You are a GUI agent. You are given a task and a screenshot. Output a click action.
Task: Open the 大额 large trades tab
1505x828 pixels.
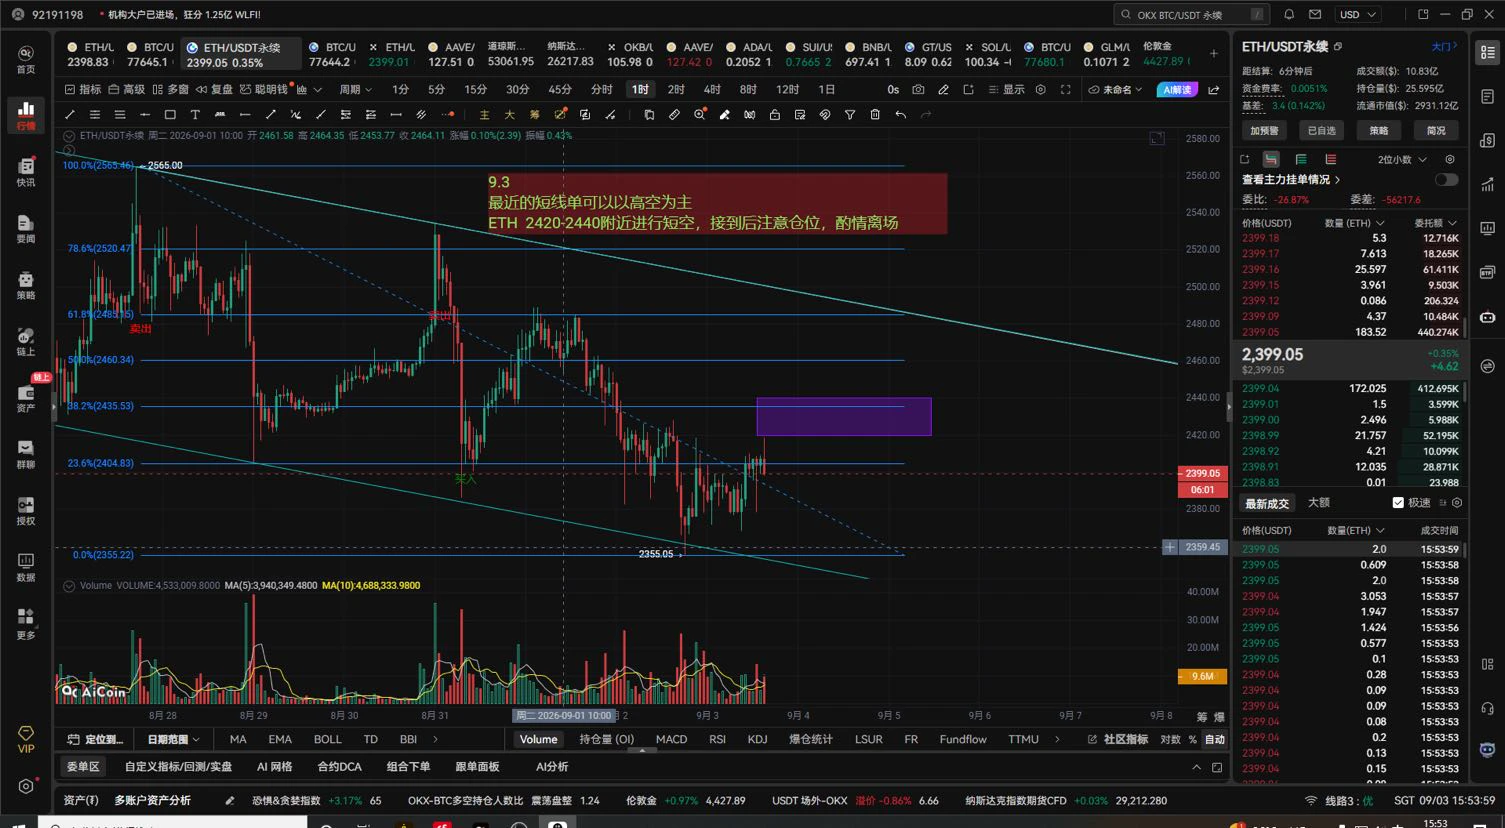pyautogui.click(x=1319, y=503)
